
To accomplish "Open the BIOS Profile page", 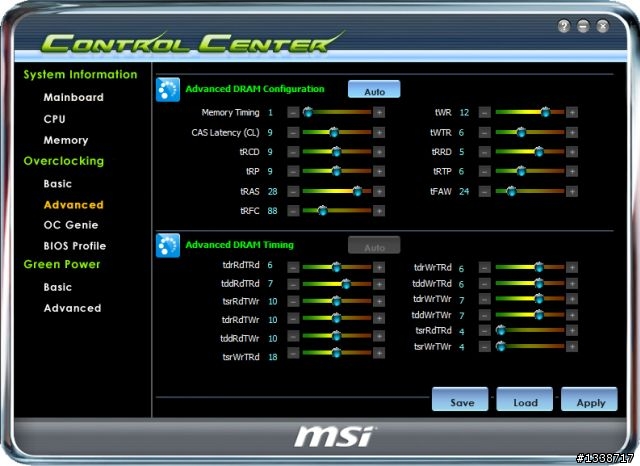I will pyautogui.click(x=75, y=246).
